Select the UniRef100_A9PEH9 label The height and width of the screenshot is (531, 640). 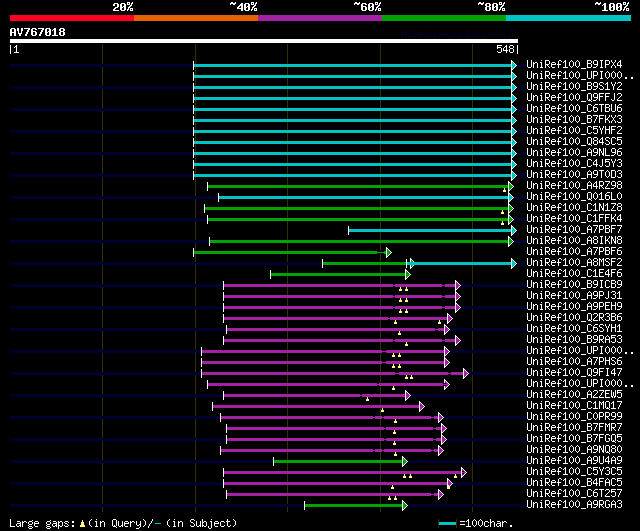tap(574, 307)
